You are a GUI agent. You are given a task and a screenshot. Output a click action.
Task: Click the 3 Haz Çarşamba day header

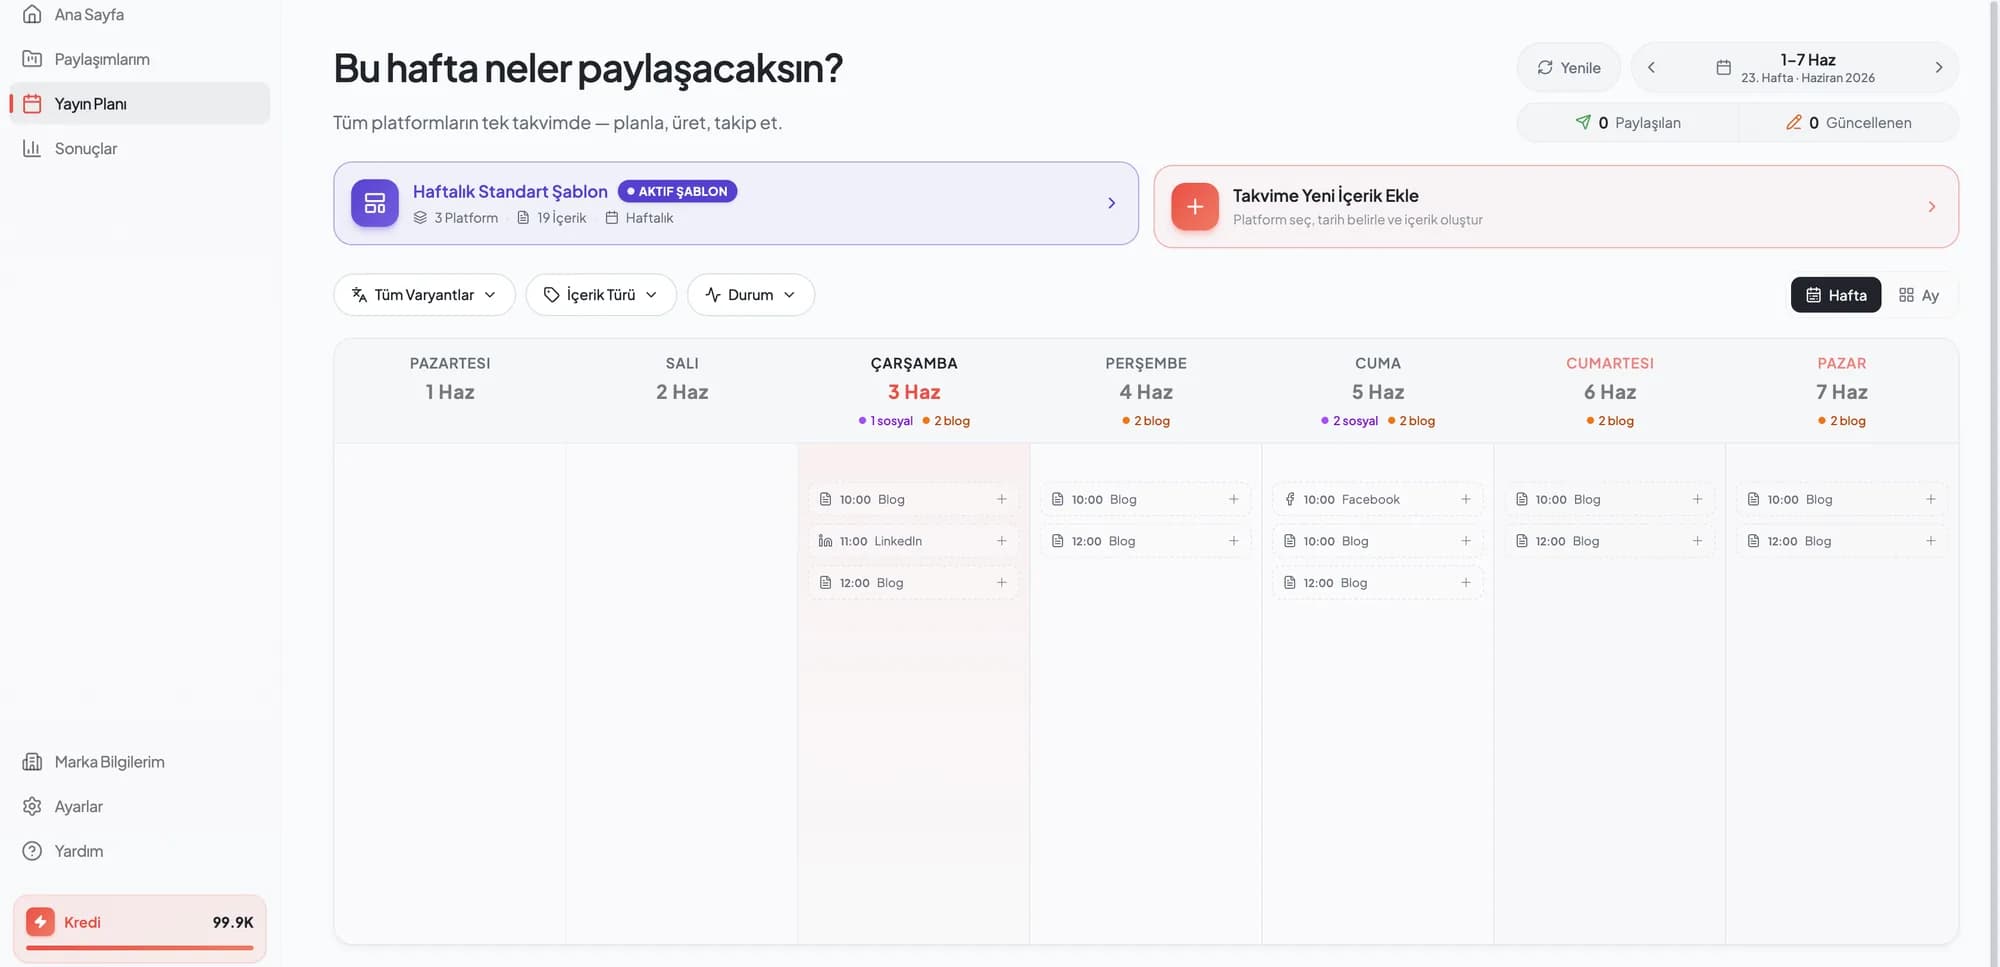pyautogui.click(x=914, y=391)
